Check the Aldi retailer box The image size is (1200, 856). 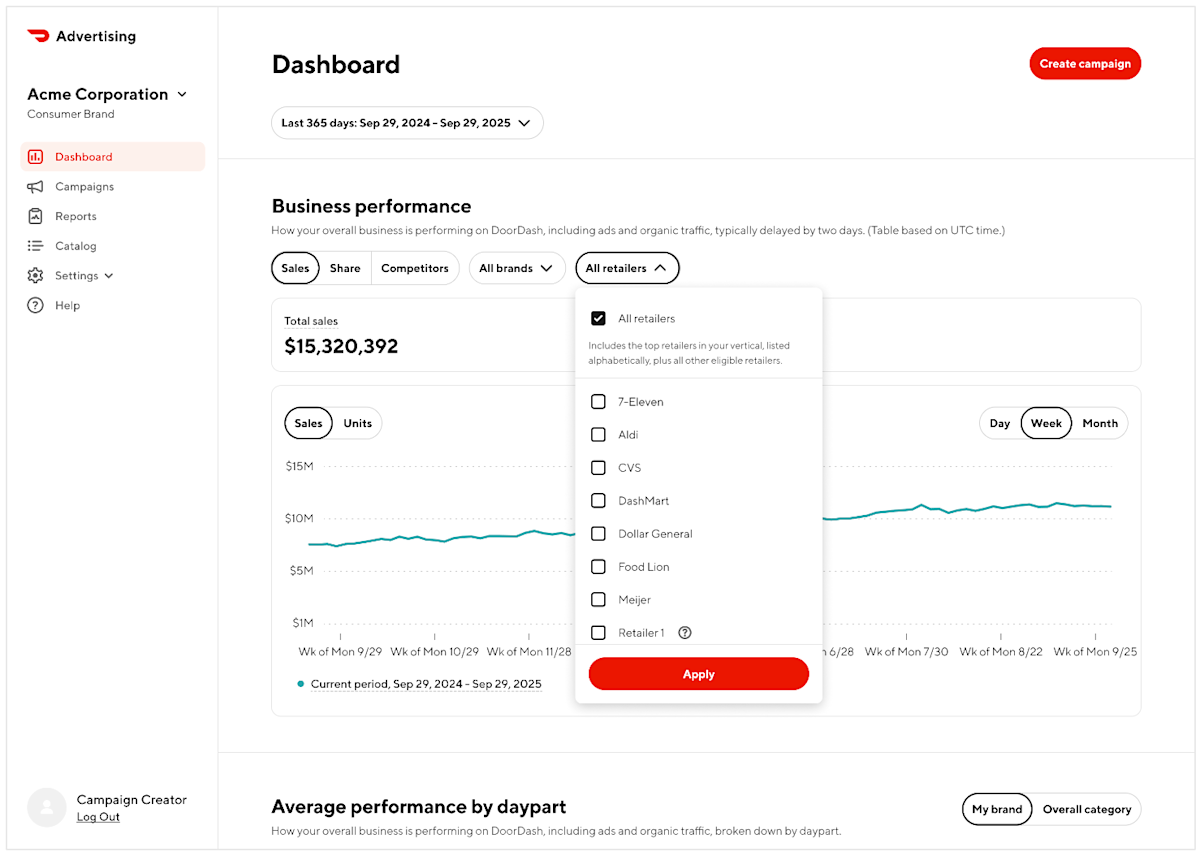[598, 435]
